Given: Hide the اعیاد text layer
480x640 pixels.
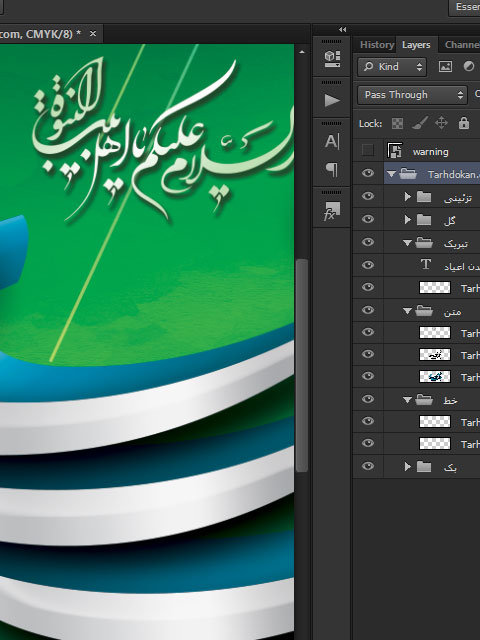Looking at the screenshot, I should pos(368,265).
